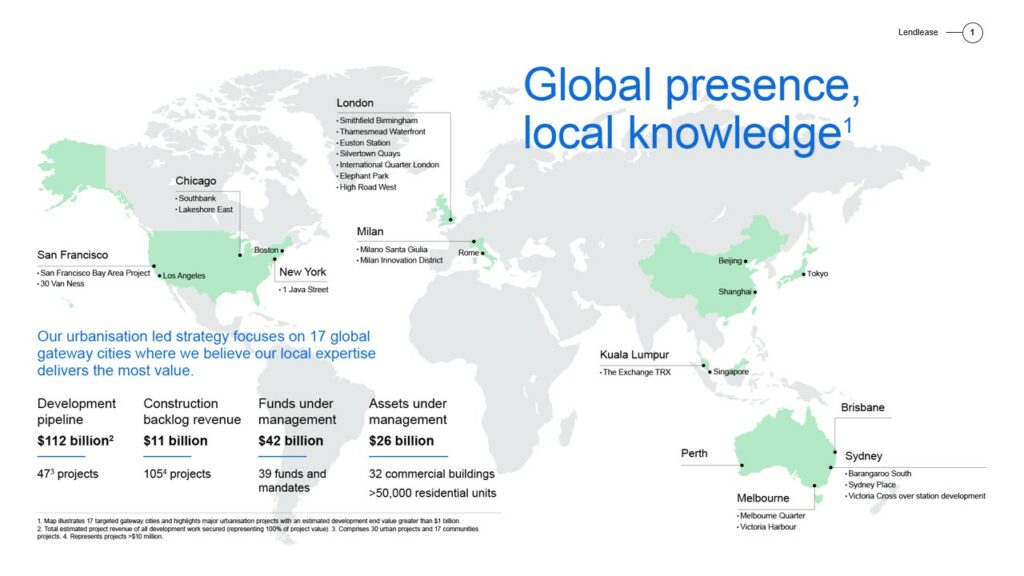Click the Beijing map marker dot

[x=745, y=261]
